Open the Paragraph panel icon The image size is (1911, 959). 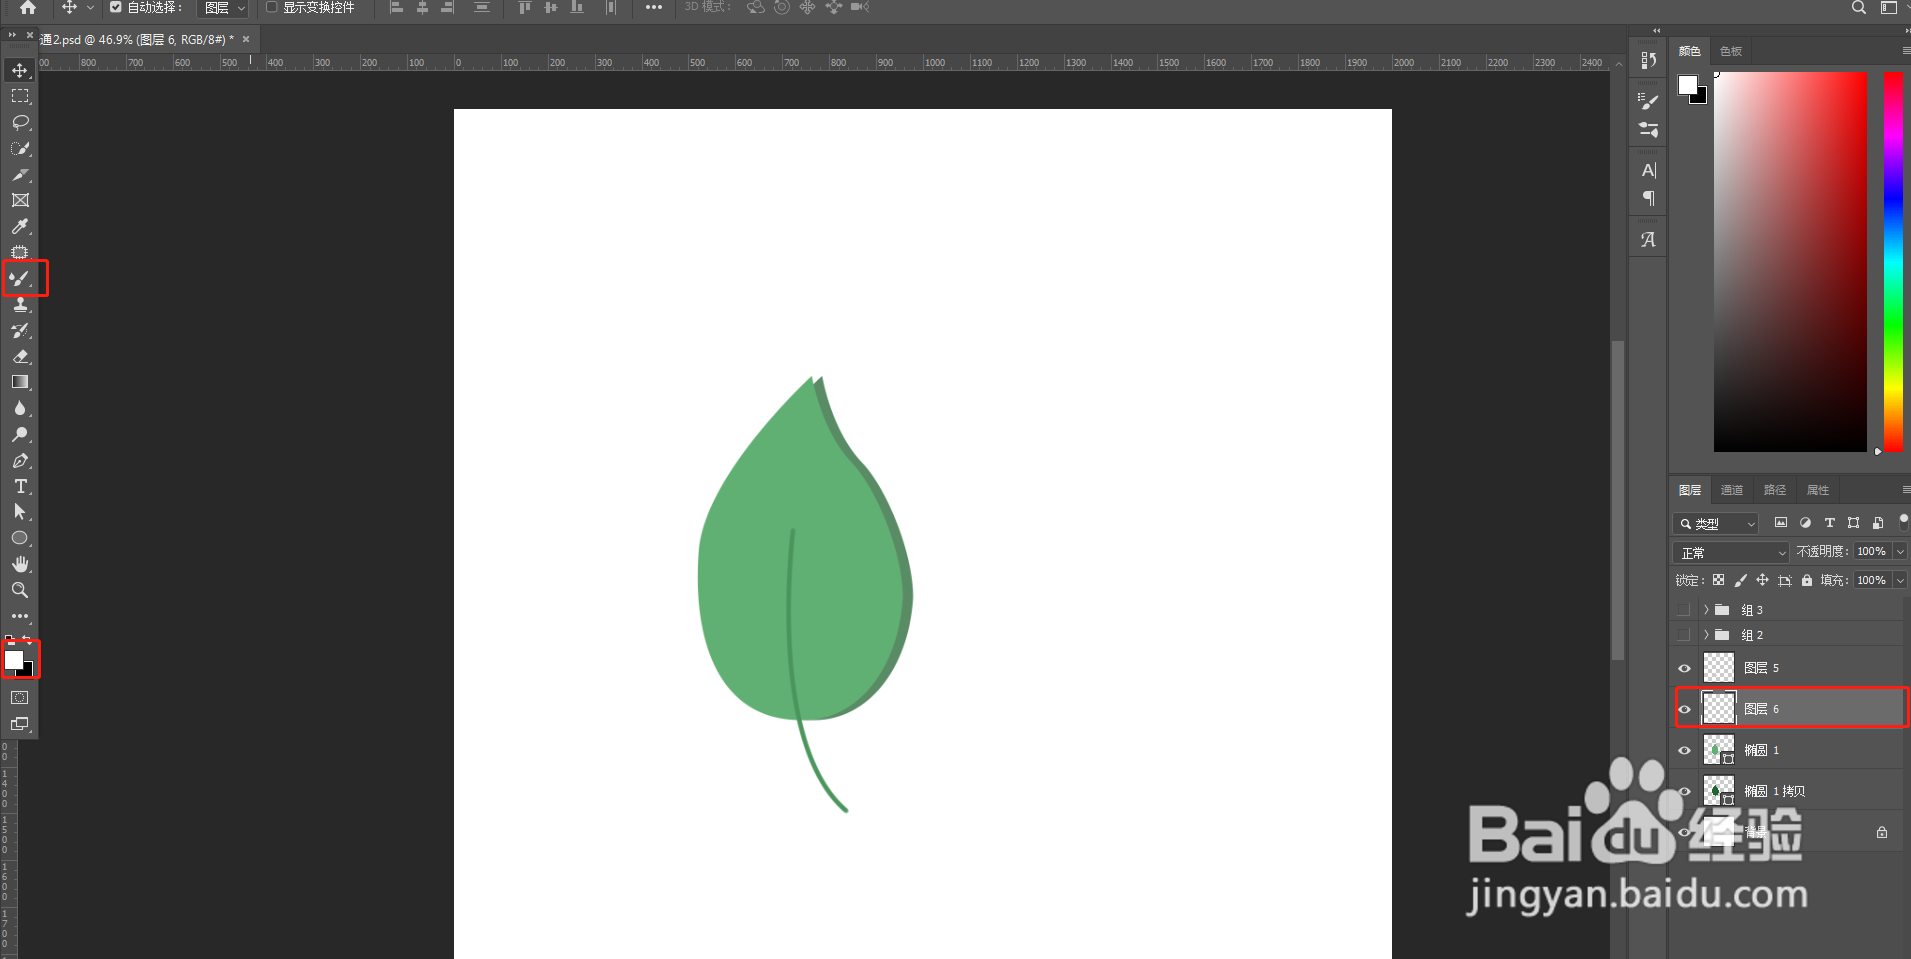[1649, 198]
